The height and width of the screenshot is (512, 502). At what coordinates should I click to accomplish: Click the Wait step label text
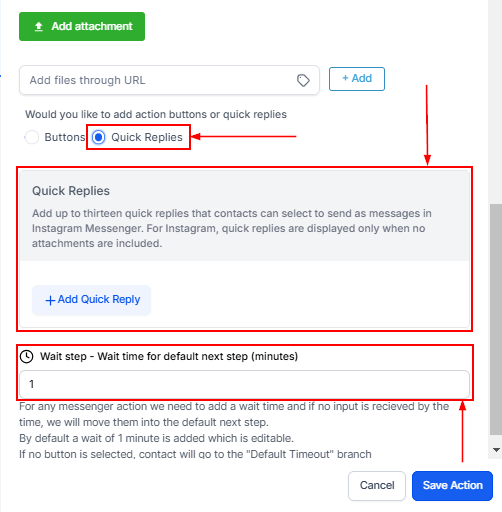point(169,356)
